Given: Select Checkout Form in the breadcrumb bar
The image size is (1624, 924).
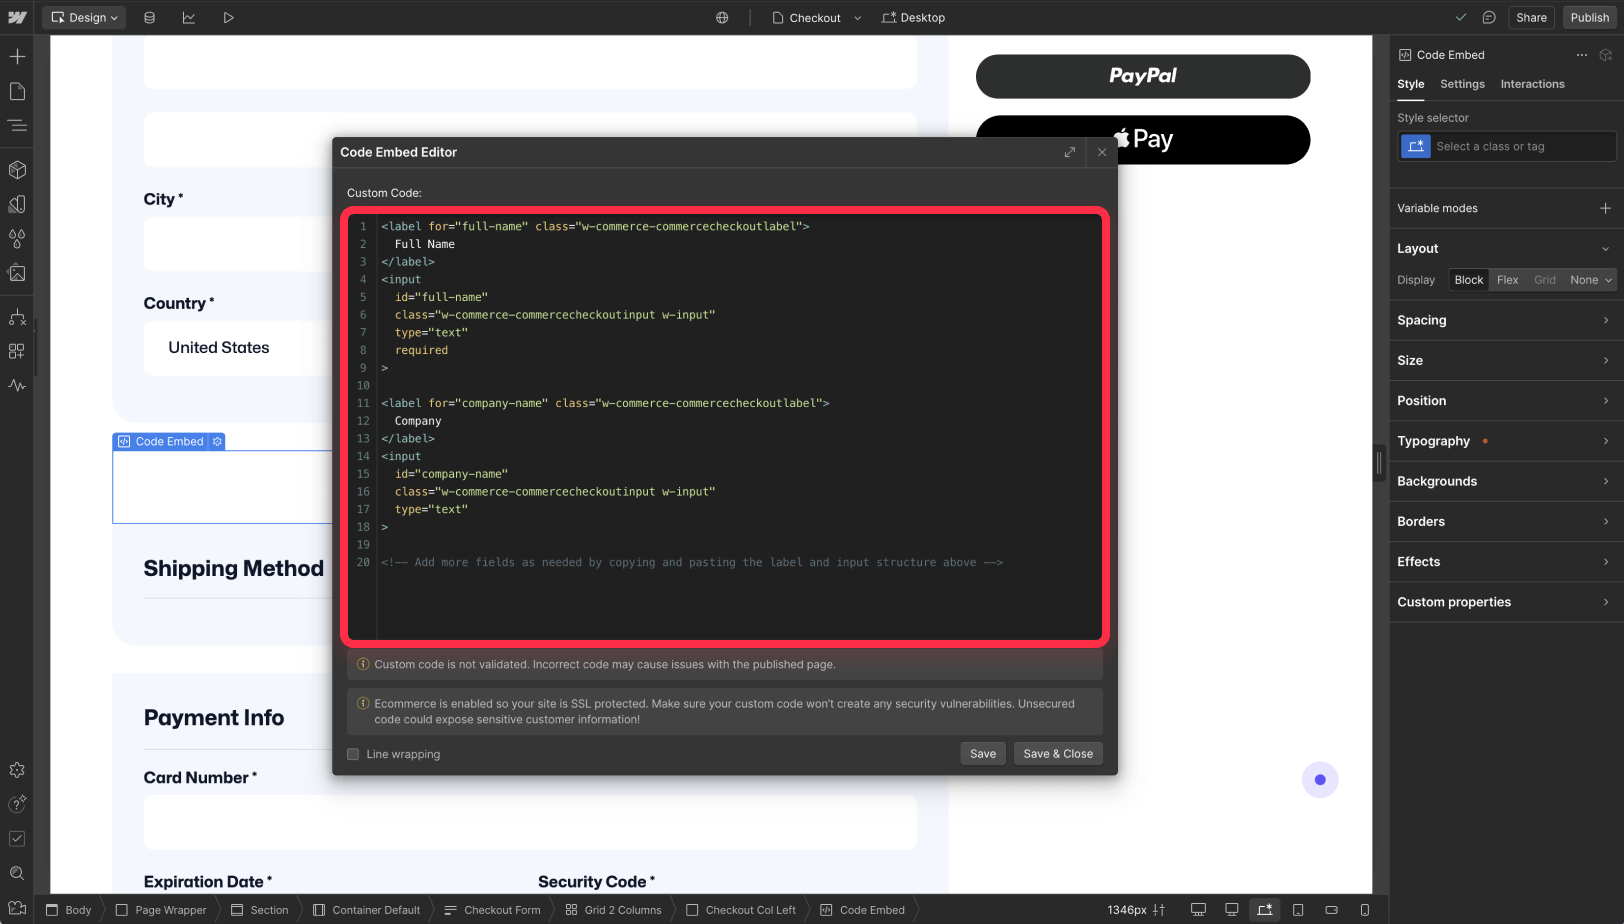Looking at the screenshot, I should [x=492, y=910].
